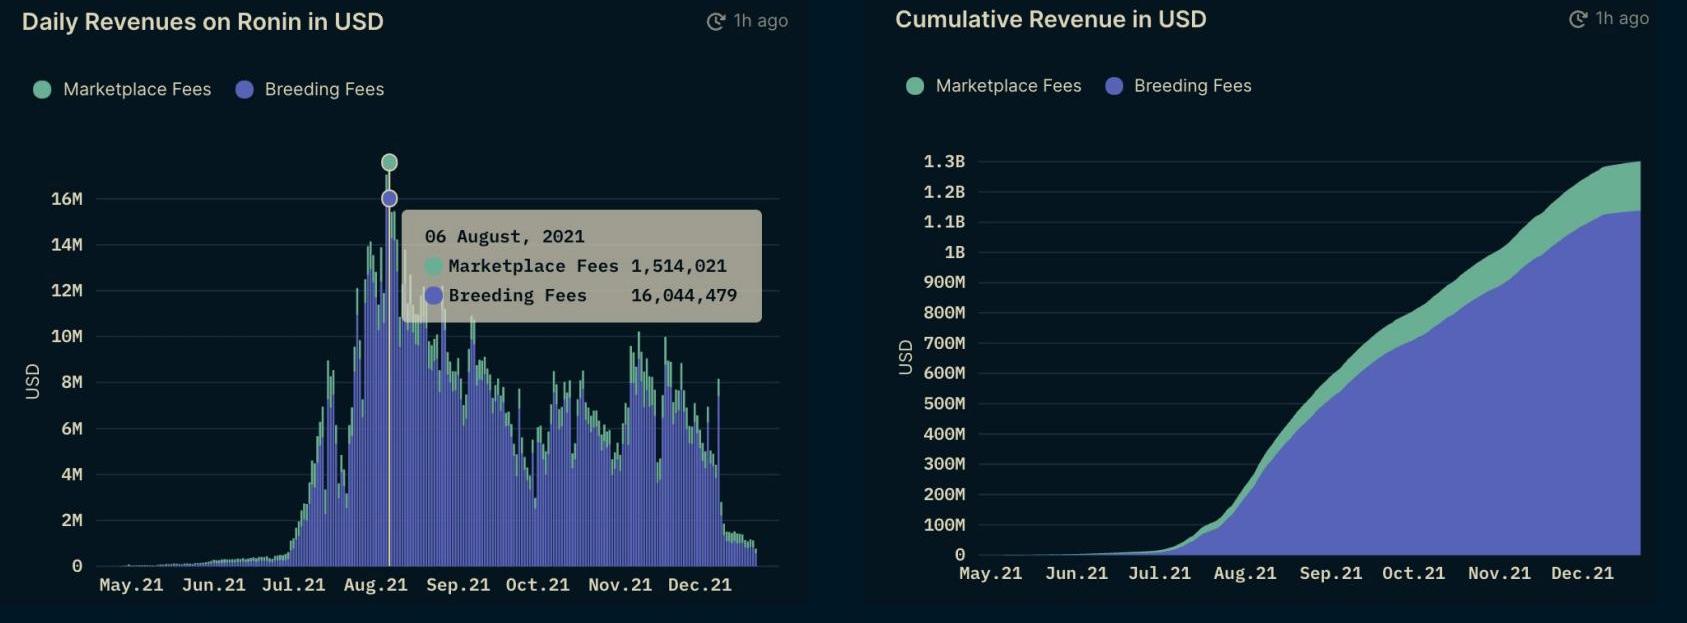The width and height of the screenshot is (1687, 623).
Task: Click green Marketplace Fees marker at peak
Action: 389,162
